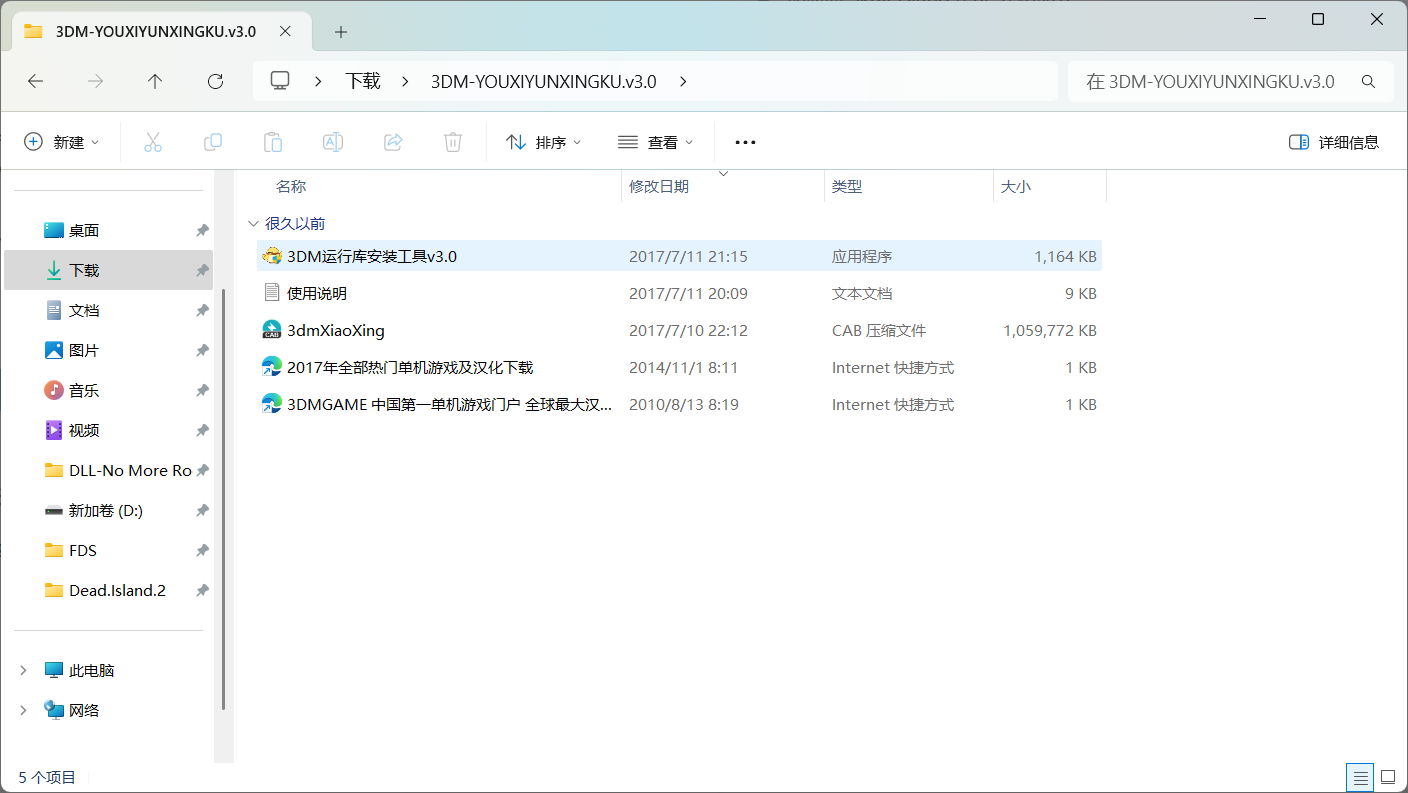Expand chevron after 3DM-YOUXIYUNXINGKU.v3.0 in address bar
The height and width of the screenshot is (793, 1408).
point(683,82)
